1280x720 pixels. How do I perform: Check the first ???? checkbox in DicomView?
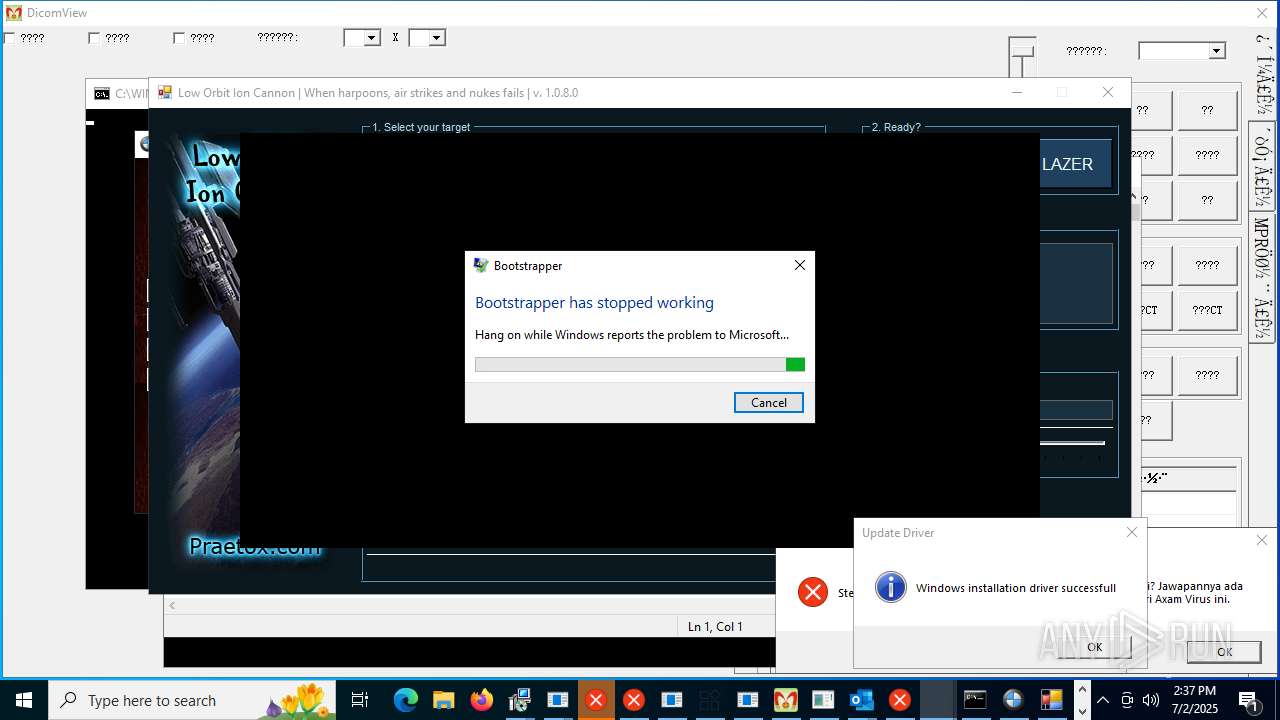(x=9, y=38)
